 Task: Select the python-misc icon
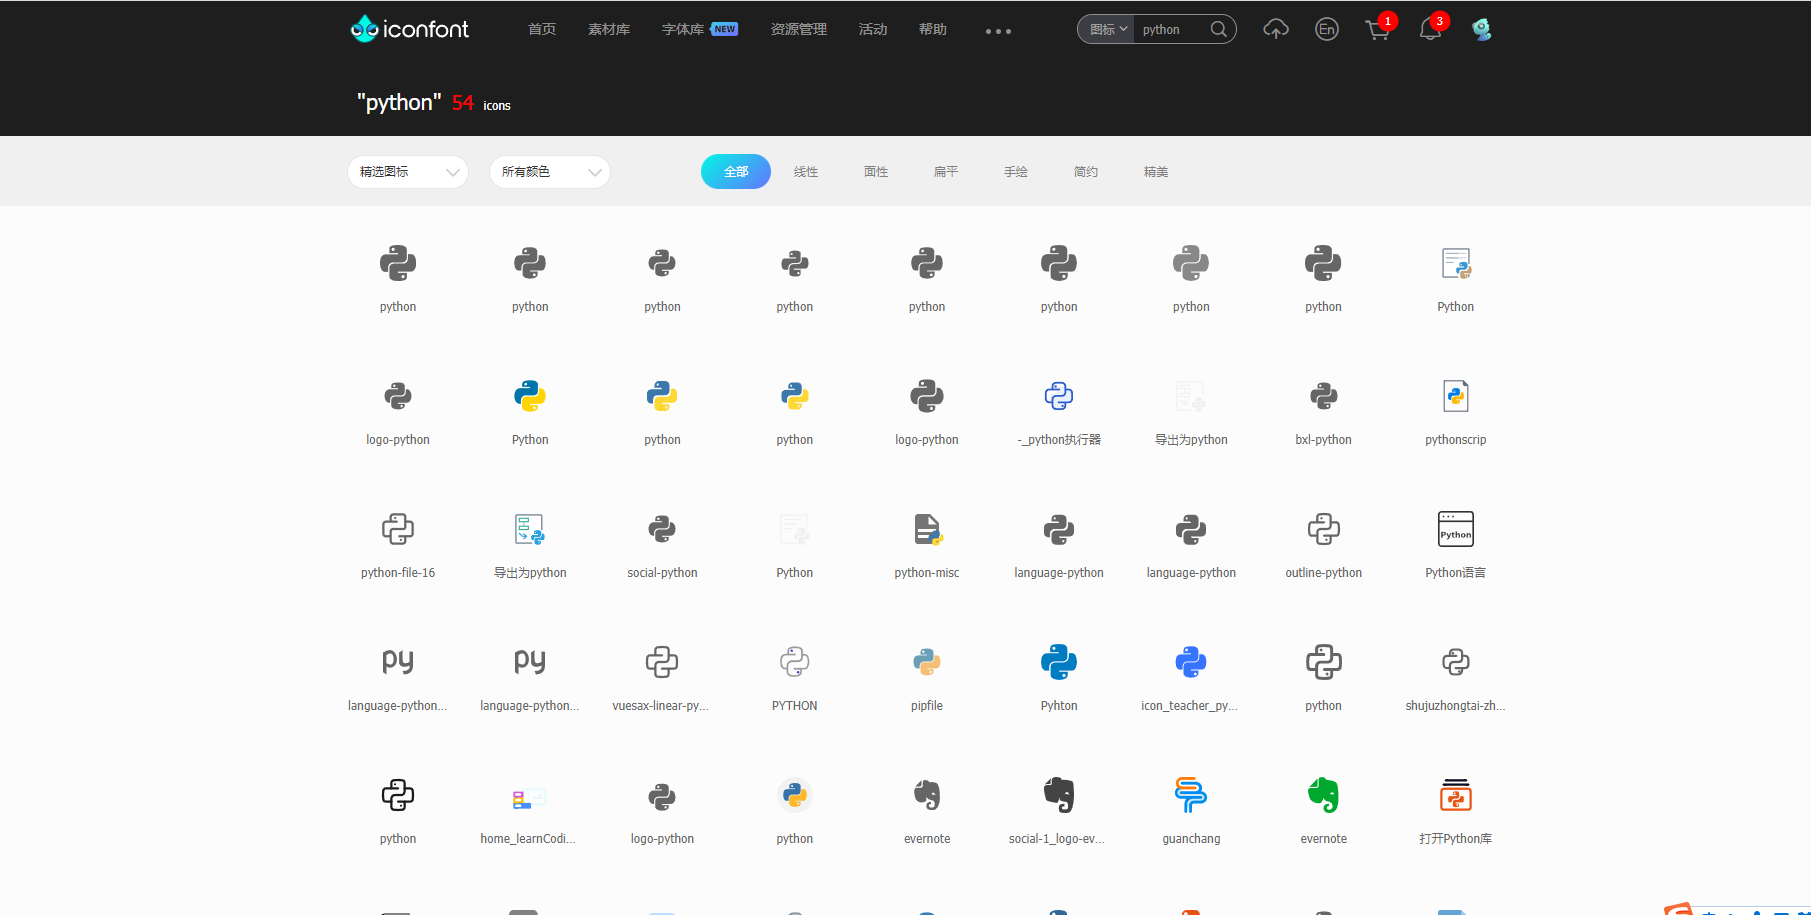(927, 530)
